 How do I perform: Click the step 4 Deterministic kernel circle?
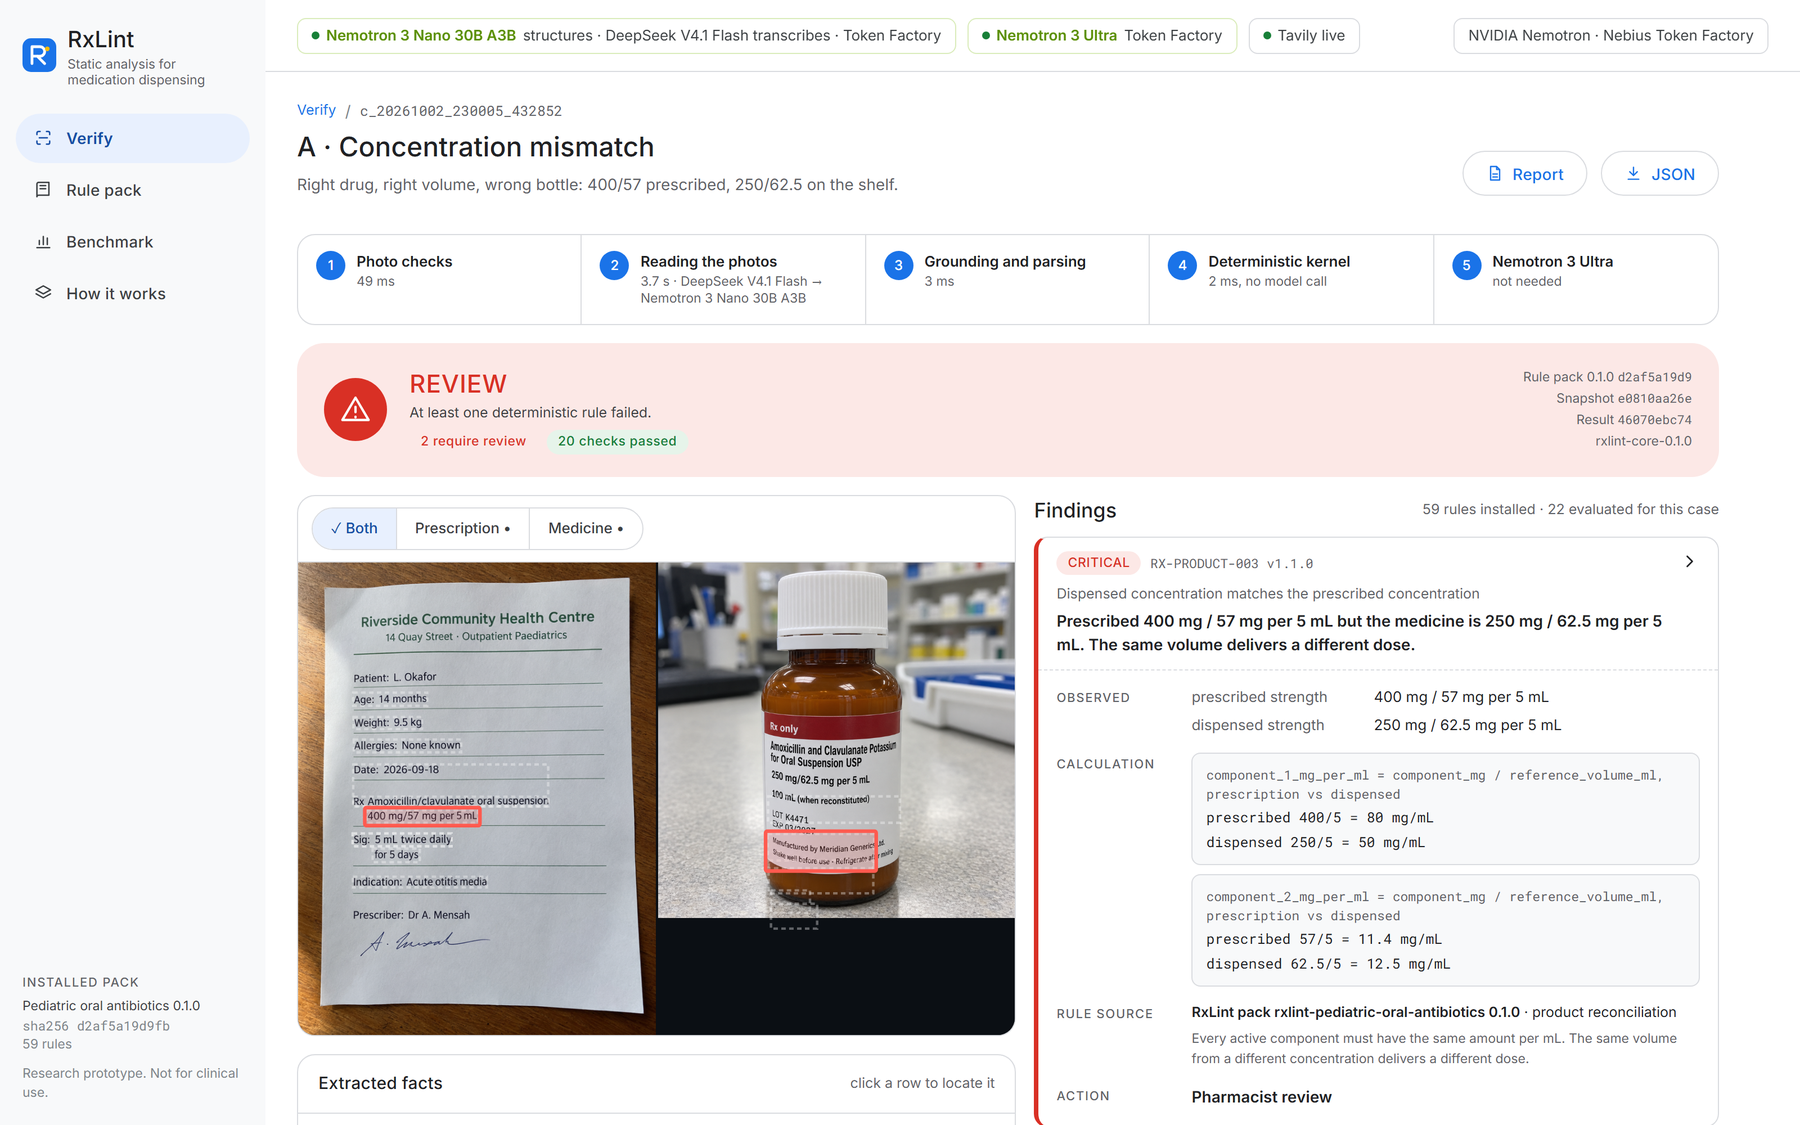tap(1182, 266)
